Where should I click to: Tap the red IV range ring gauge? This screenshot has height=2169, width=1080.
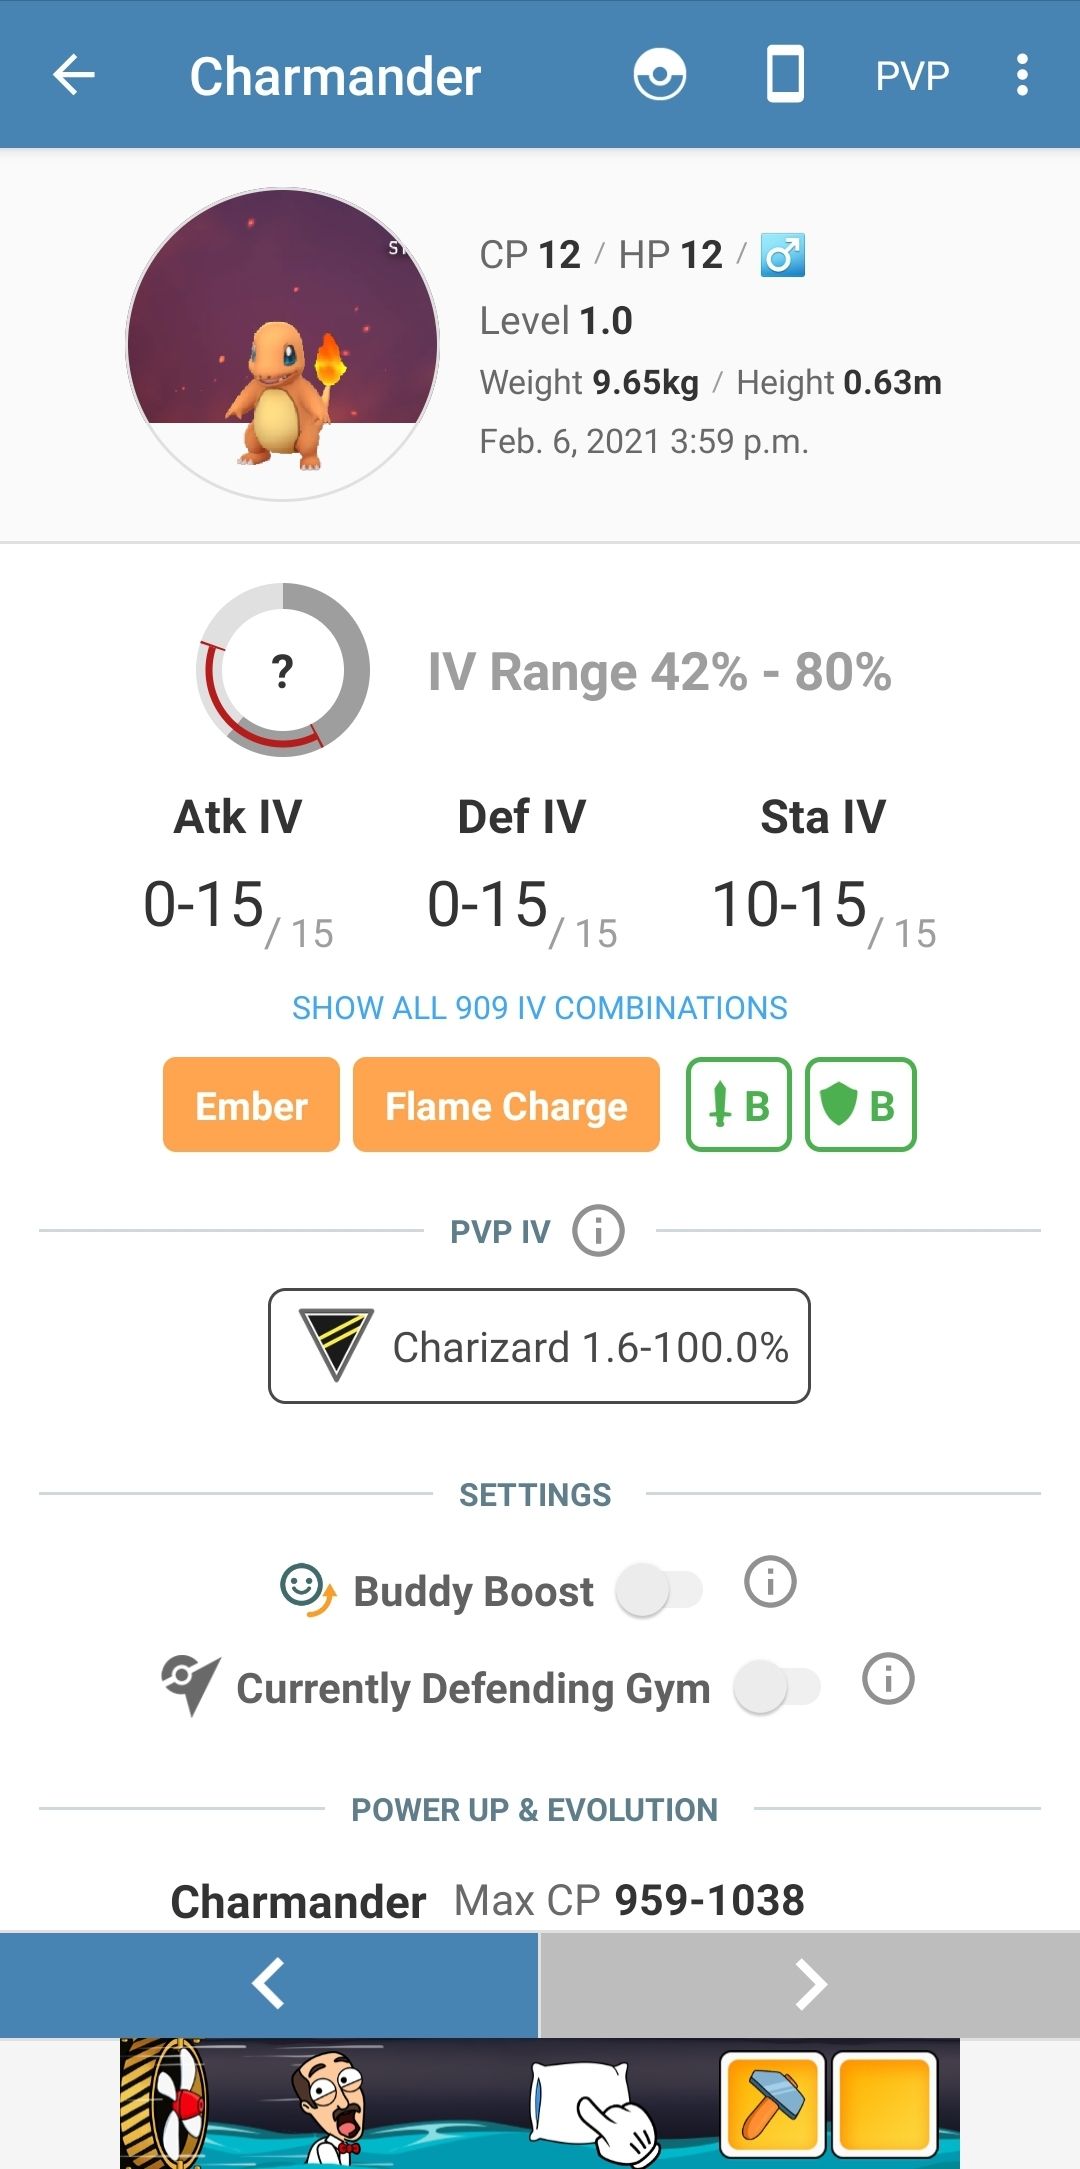click(281, 672)
